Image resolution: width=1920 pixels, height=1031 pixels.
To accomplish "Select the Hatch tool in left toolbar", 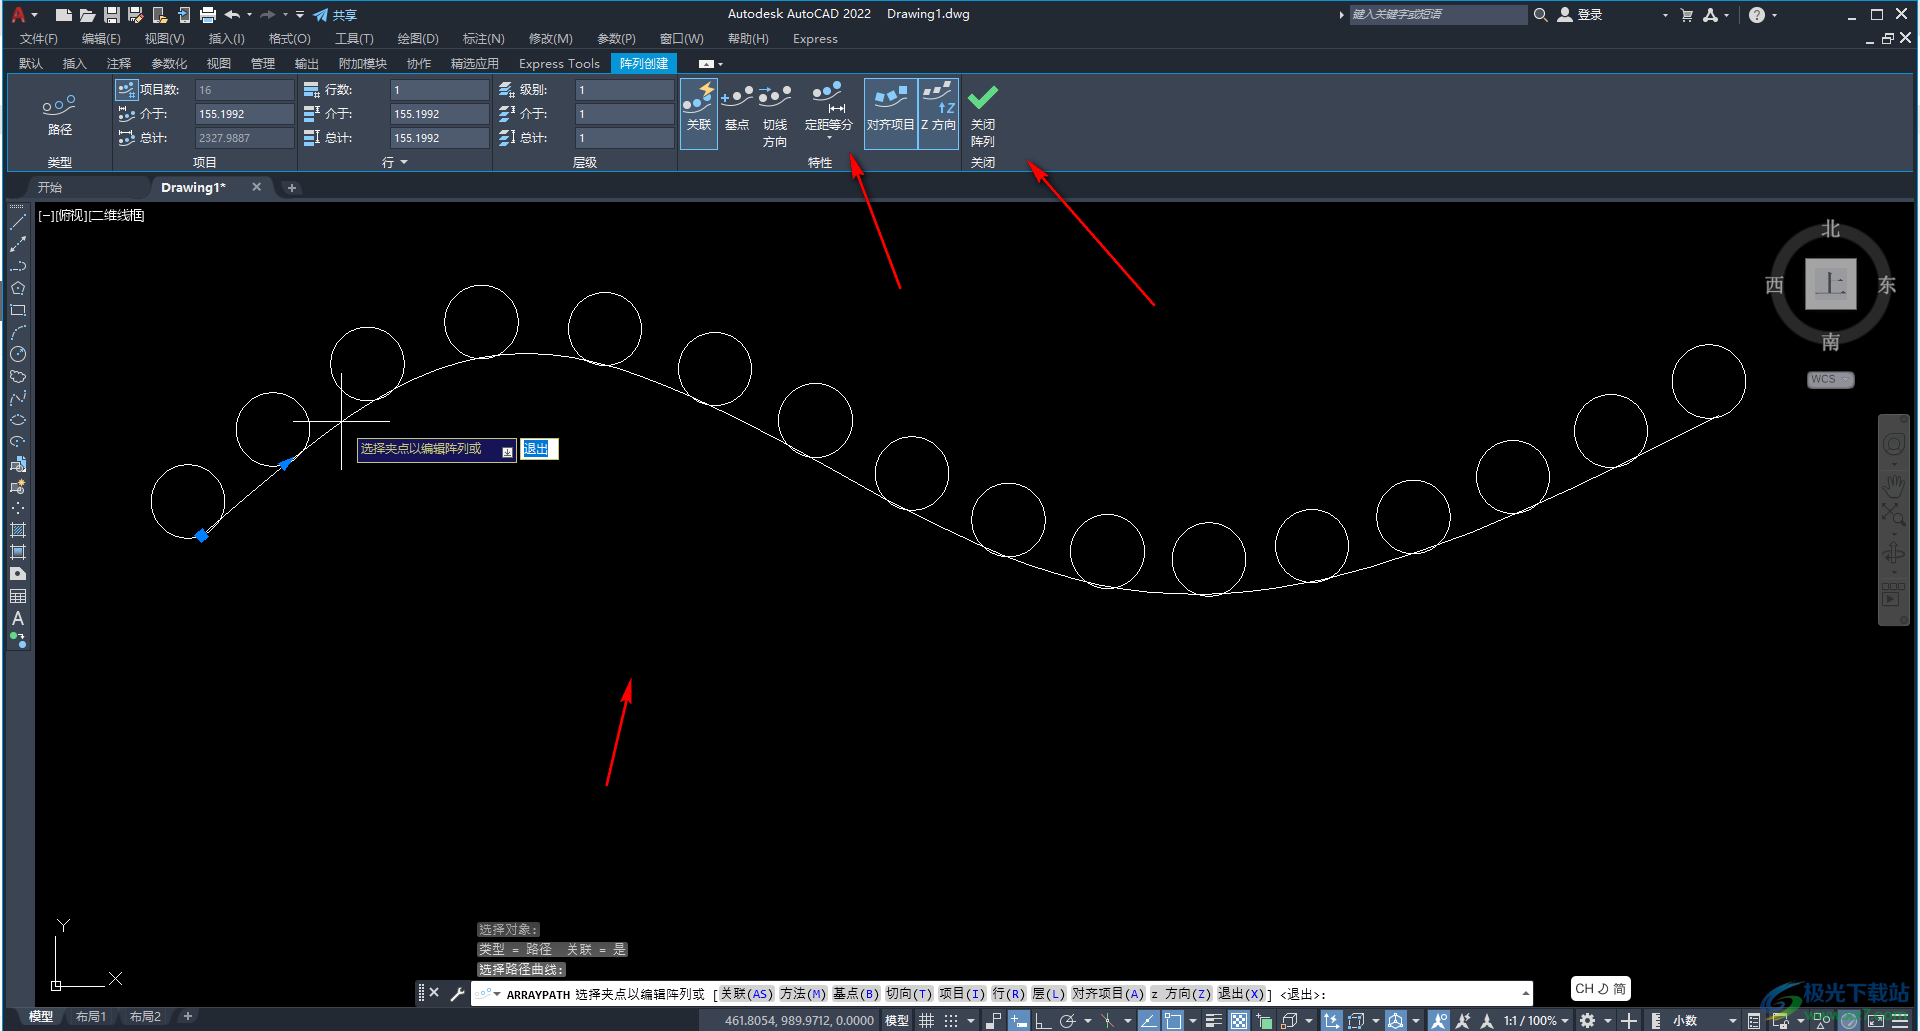I will [x=18, y=530].
